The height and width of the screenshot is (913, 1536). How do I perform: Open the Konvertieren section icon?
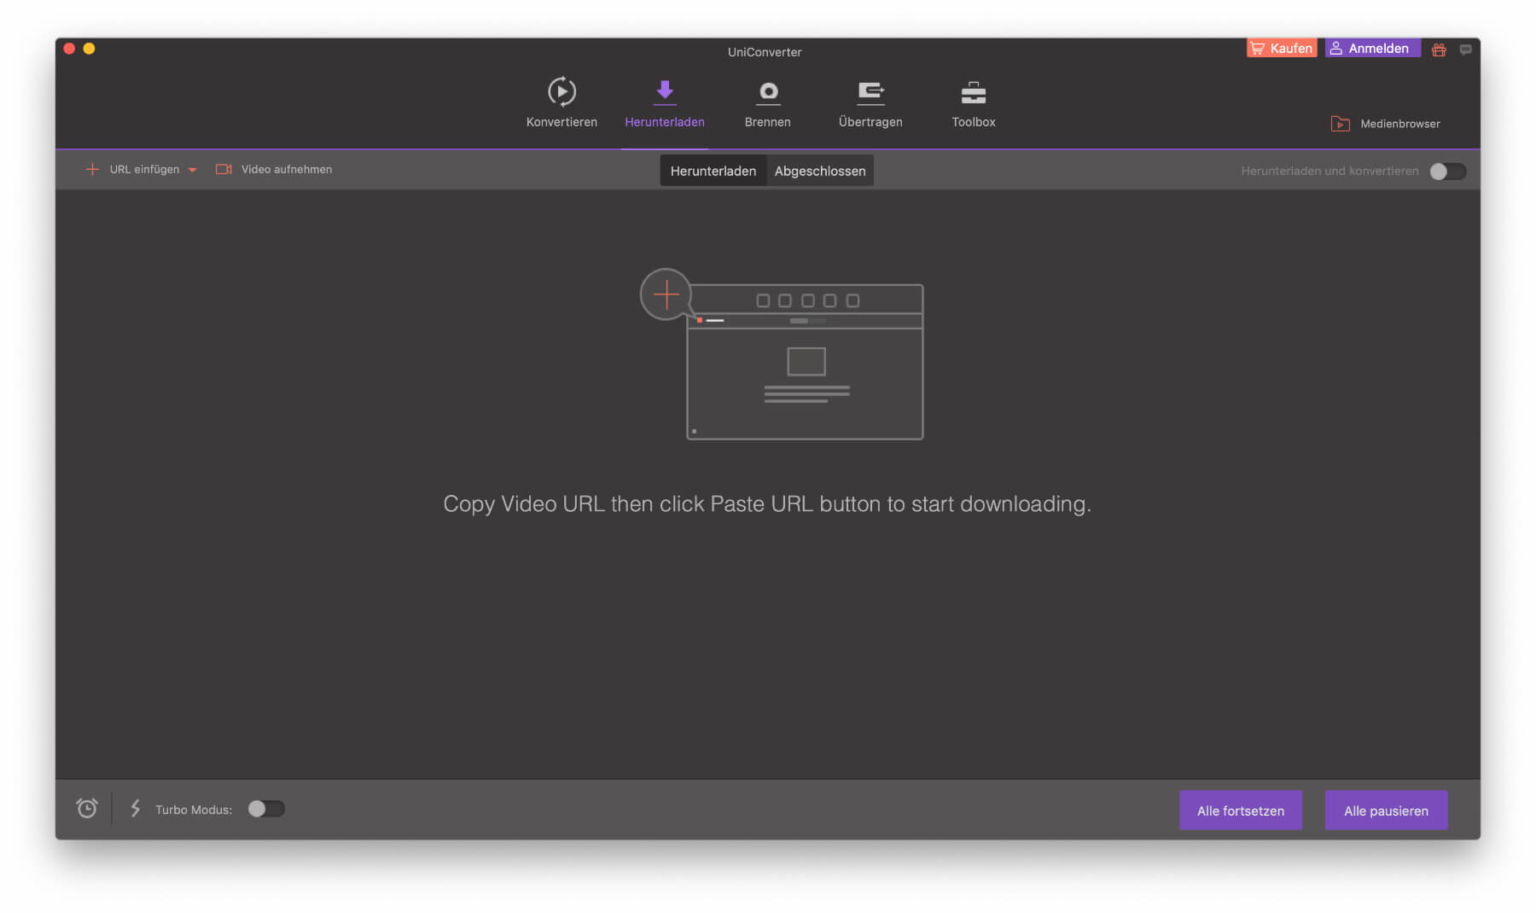pos(561,92)
